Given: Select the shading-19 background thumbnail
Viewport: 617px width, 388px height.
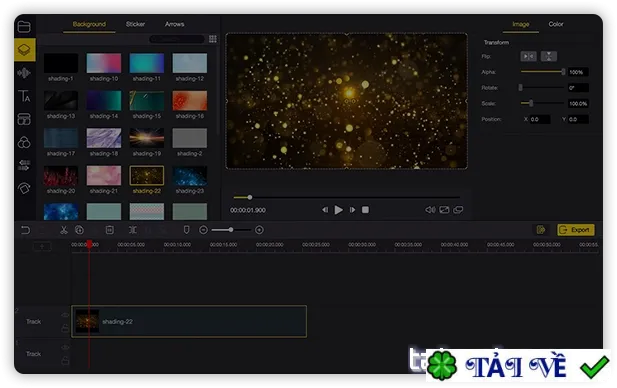Looking at the screenshot, I should coord(147,138).
